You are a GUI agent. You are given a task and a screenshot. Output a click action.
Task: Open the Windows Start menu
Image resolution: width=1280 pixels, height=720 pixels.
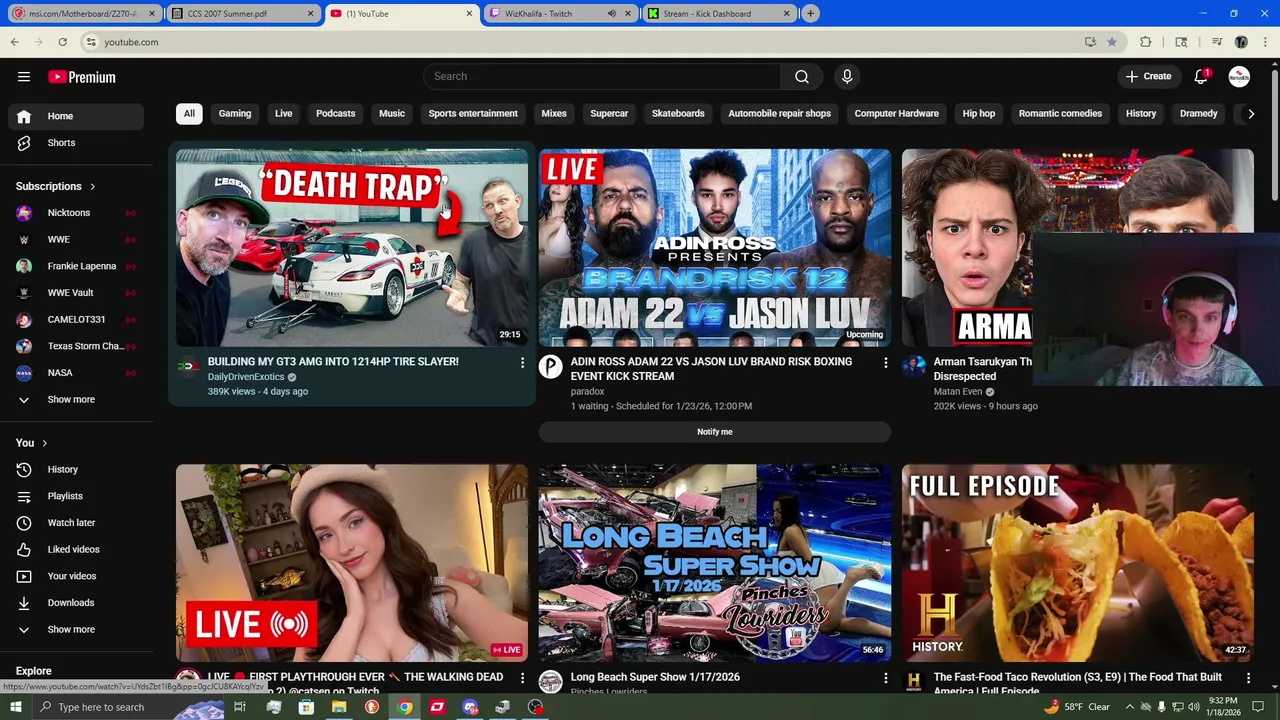coord(15,707)
